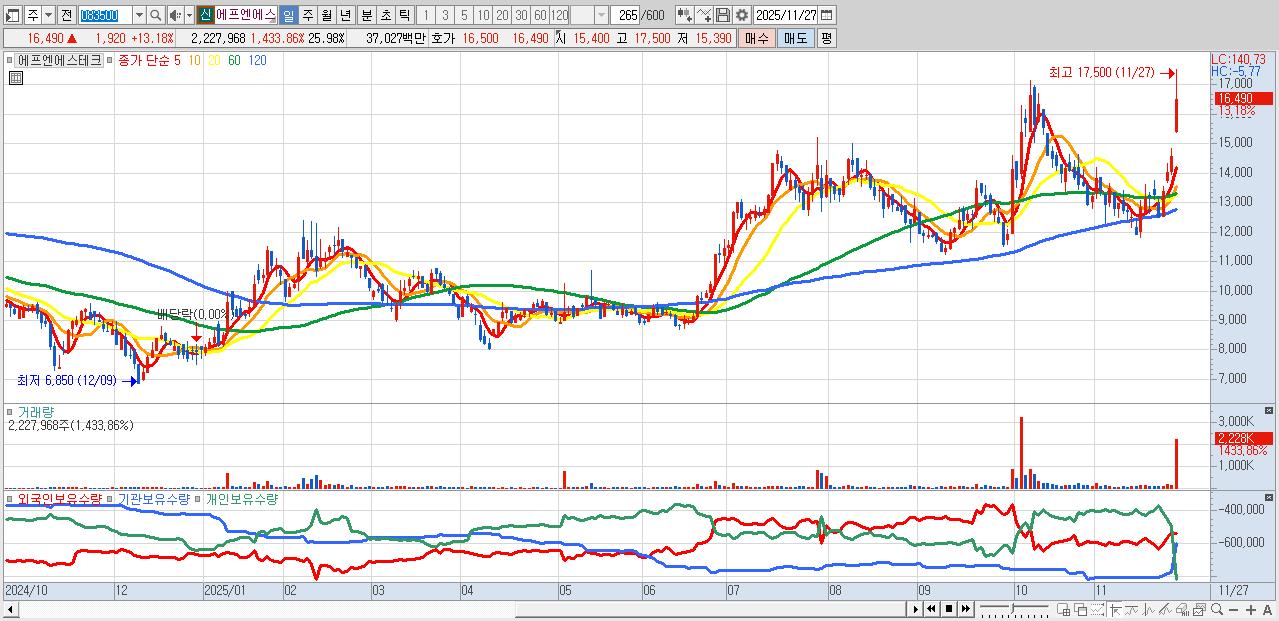Click the trend line pencil icon in bottom bar
Screen dimensions: 1279x621
[1166, 609]
